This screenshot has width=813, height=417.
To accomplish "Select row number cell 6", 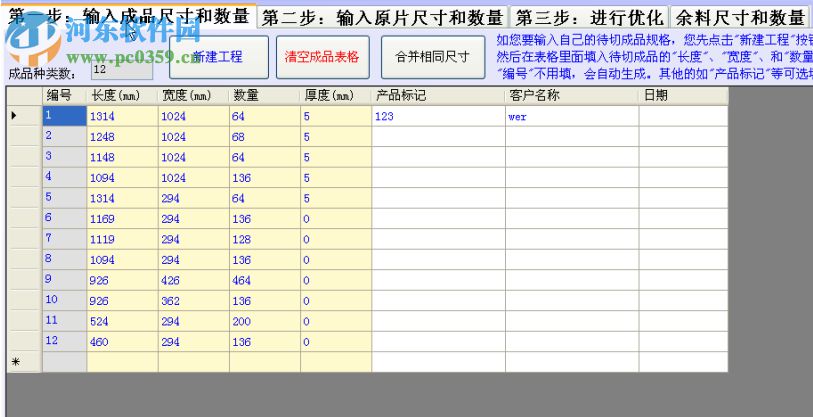I will [x=64, y=218].
